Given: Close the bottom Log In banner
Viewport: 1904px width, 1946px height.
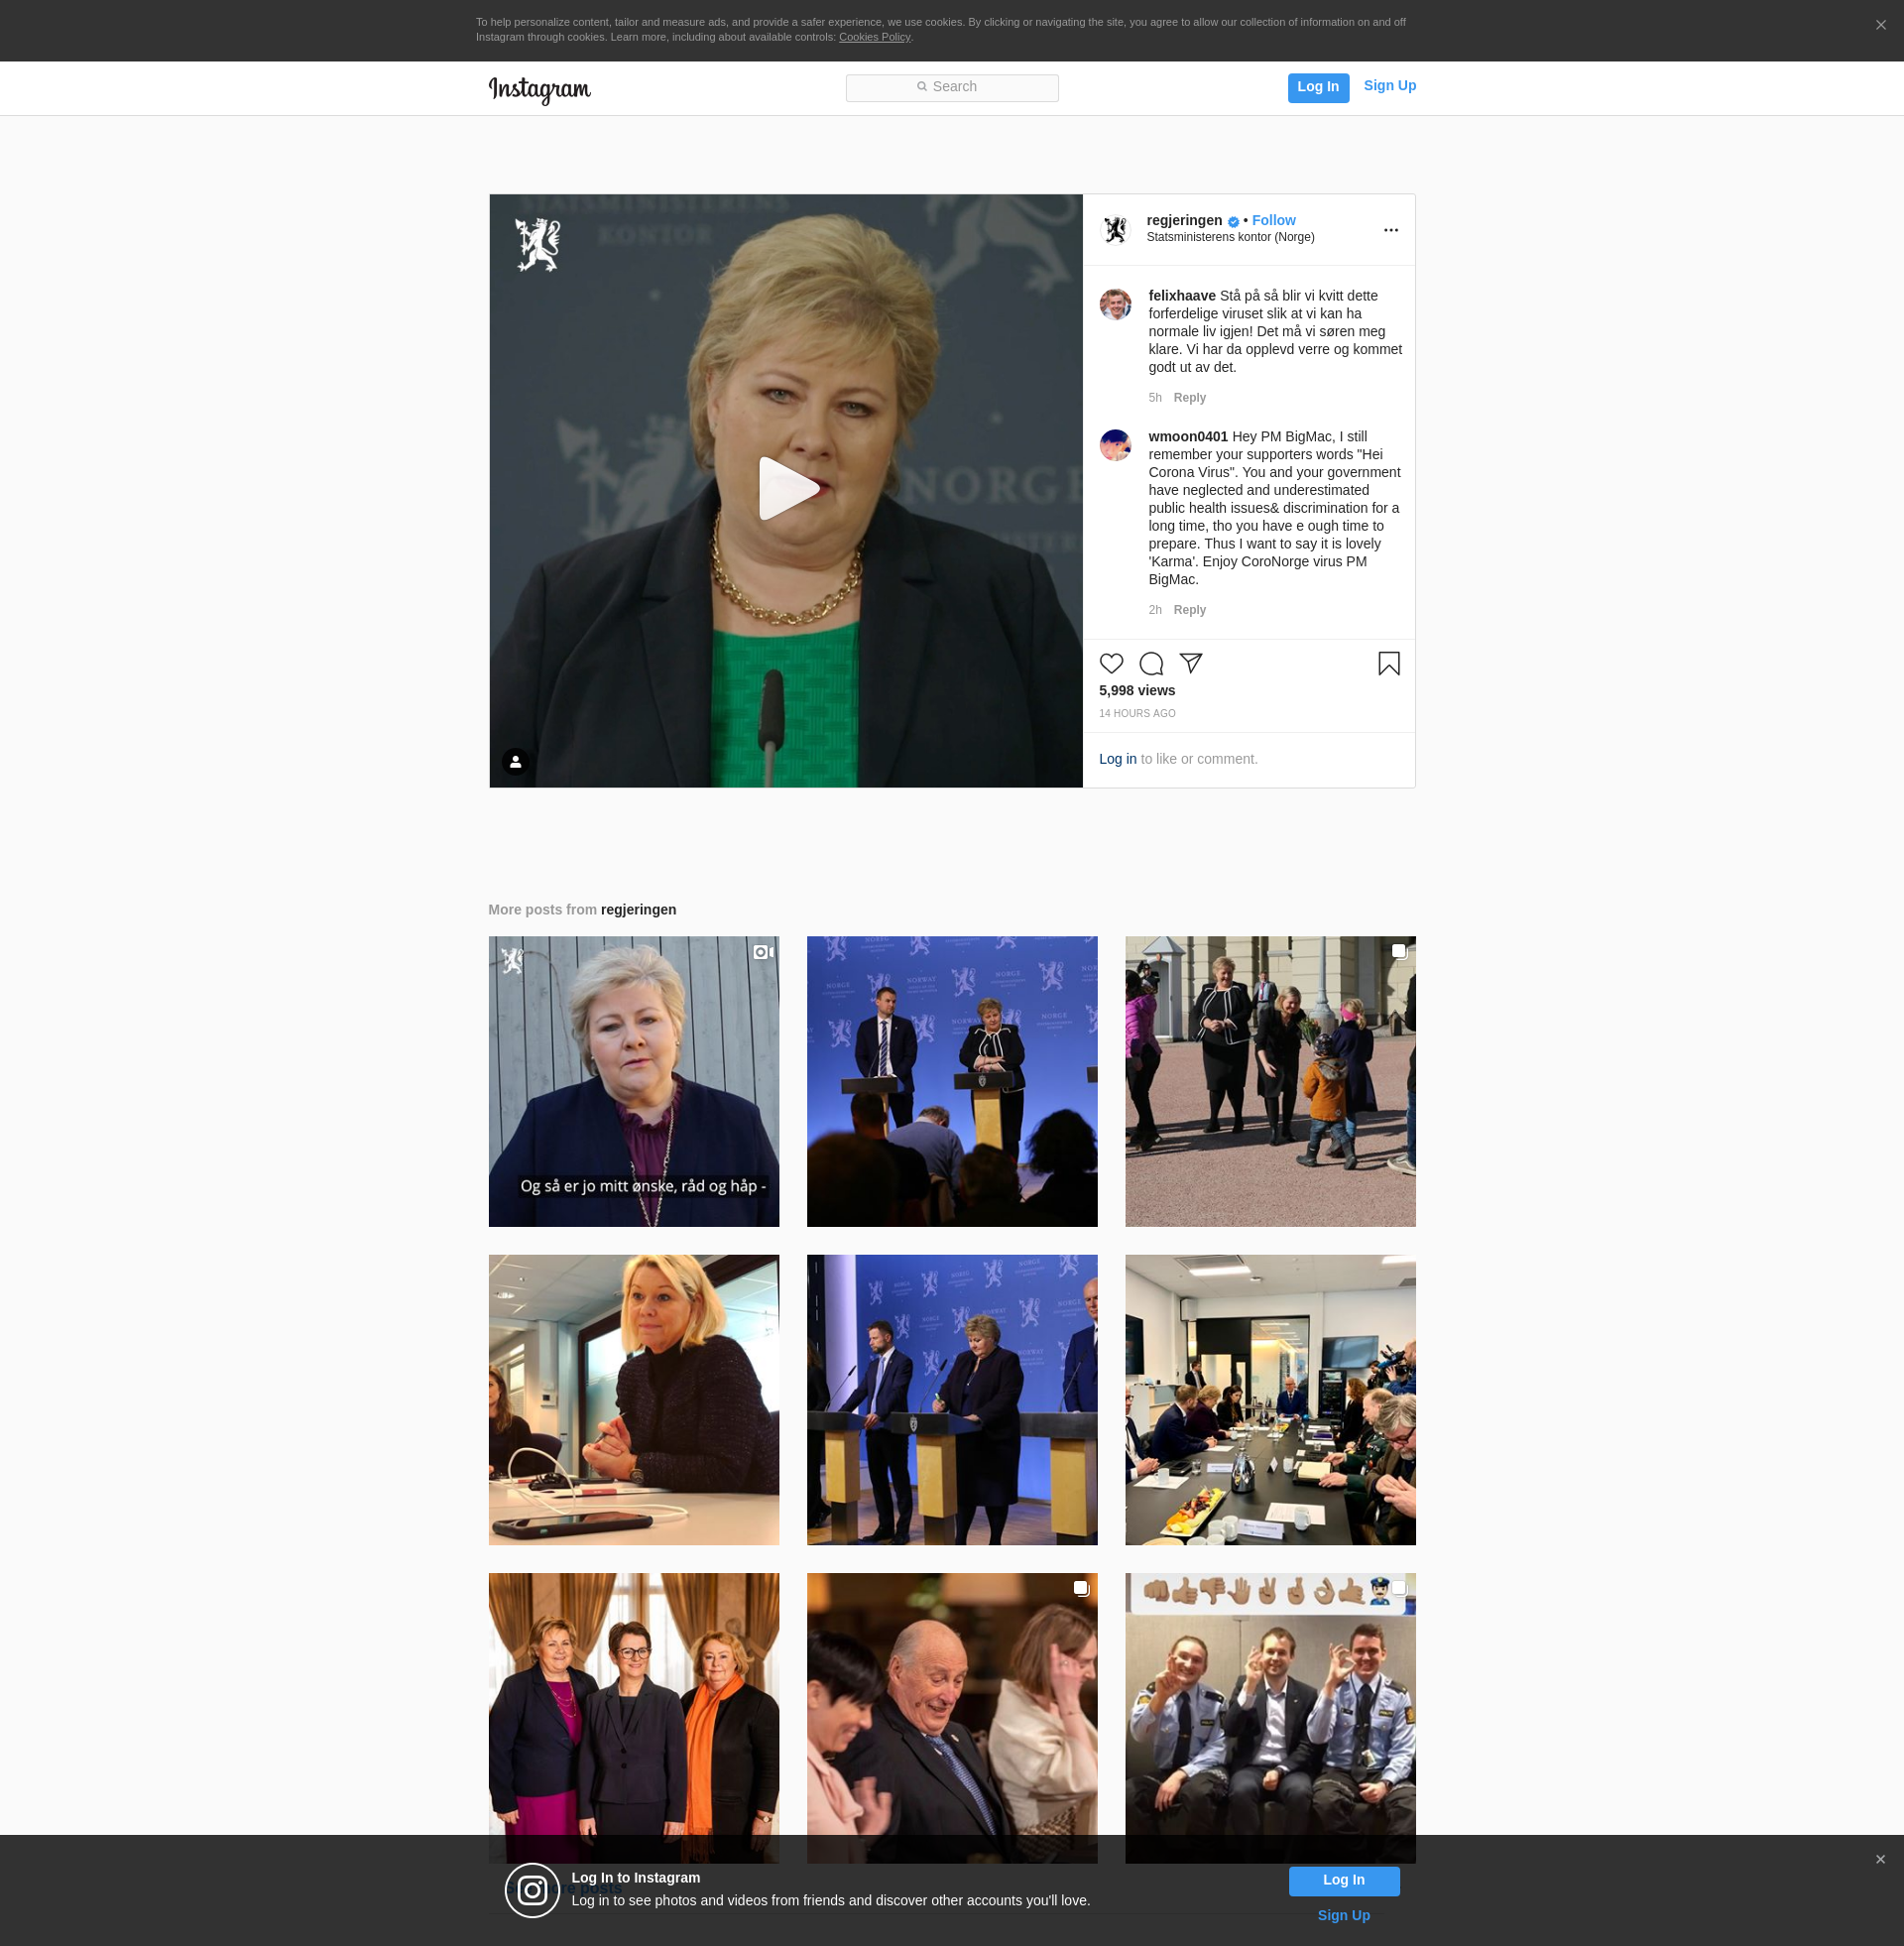Looking at the screenshot, I should point(1880,1859).
